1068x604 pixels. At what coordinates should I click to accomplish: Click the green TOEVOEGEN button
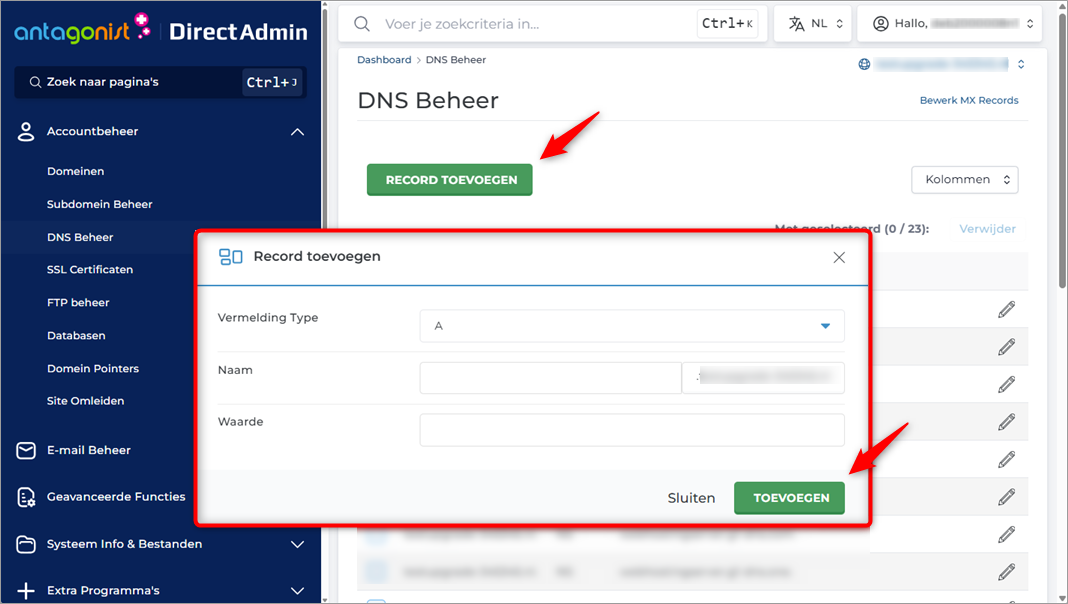click(x=789, y=498)
